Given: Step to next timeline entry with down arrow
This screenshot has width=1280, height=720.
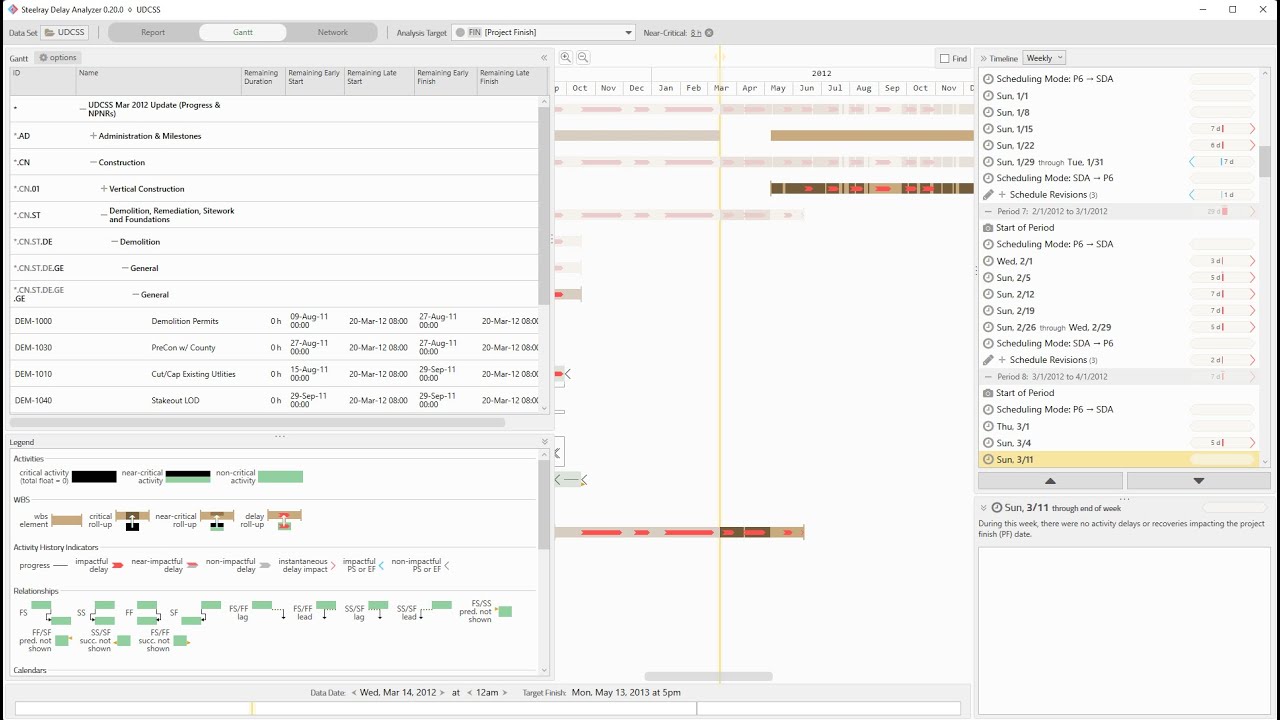Looking at the screenshot, I should pyautogui.click(x=1198, y=481).
